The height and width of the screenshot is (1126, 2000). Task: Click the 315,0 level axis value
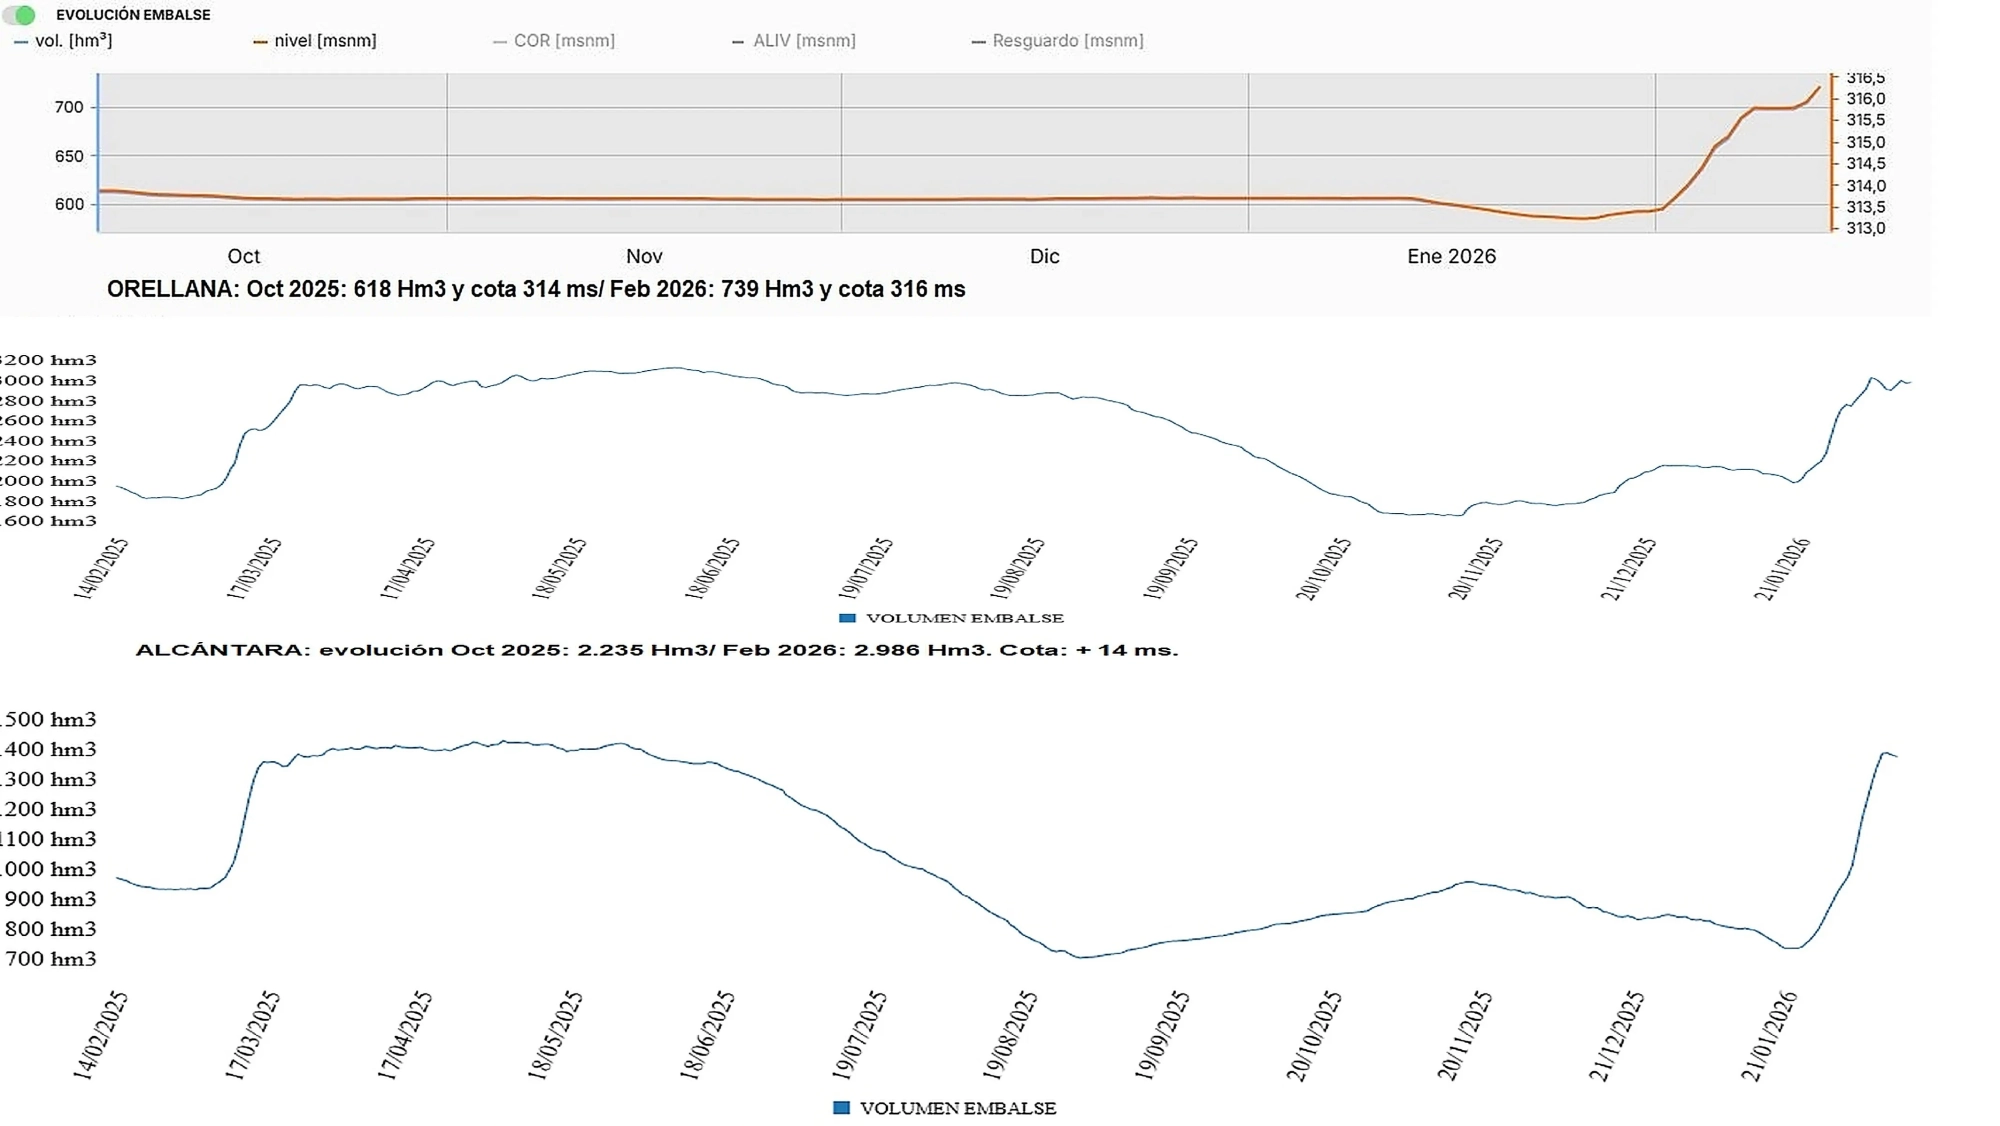(1865, 142)
